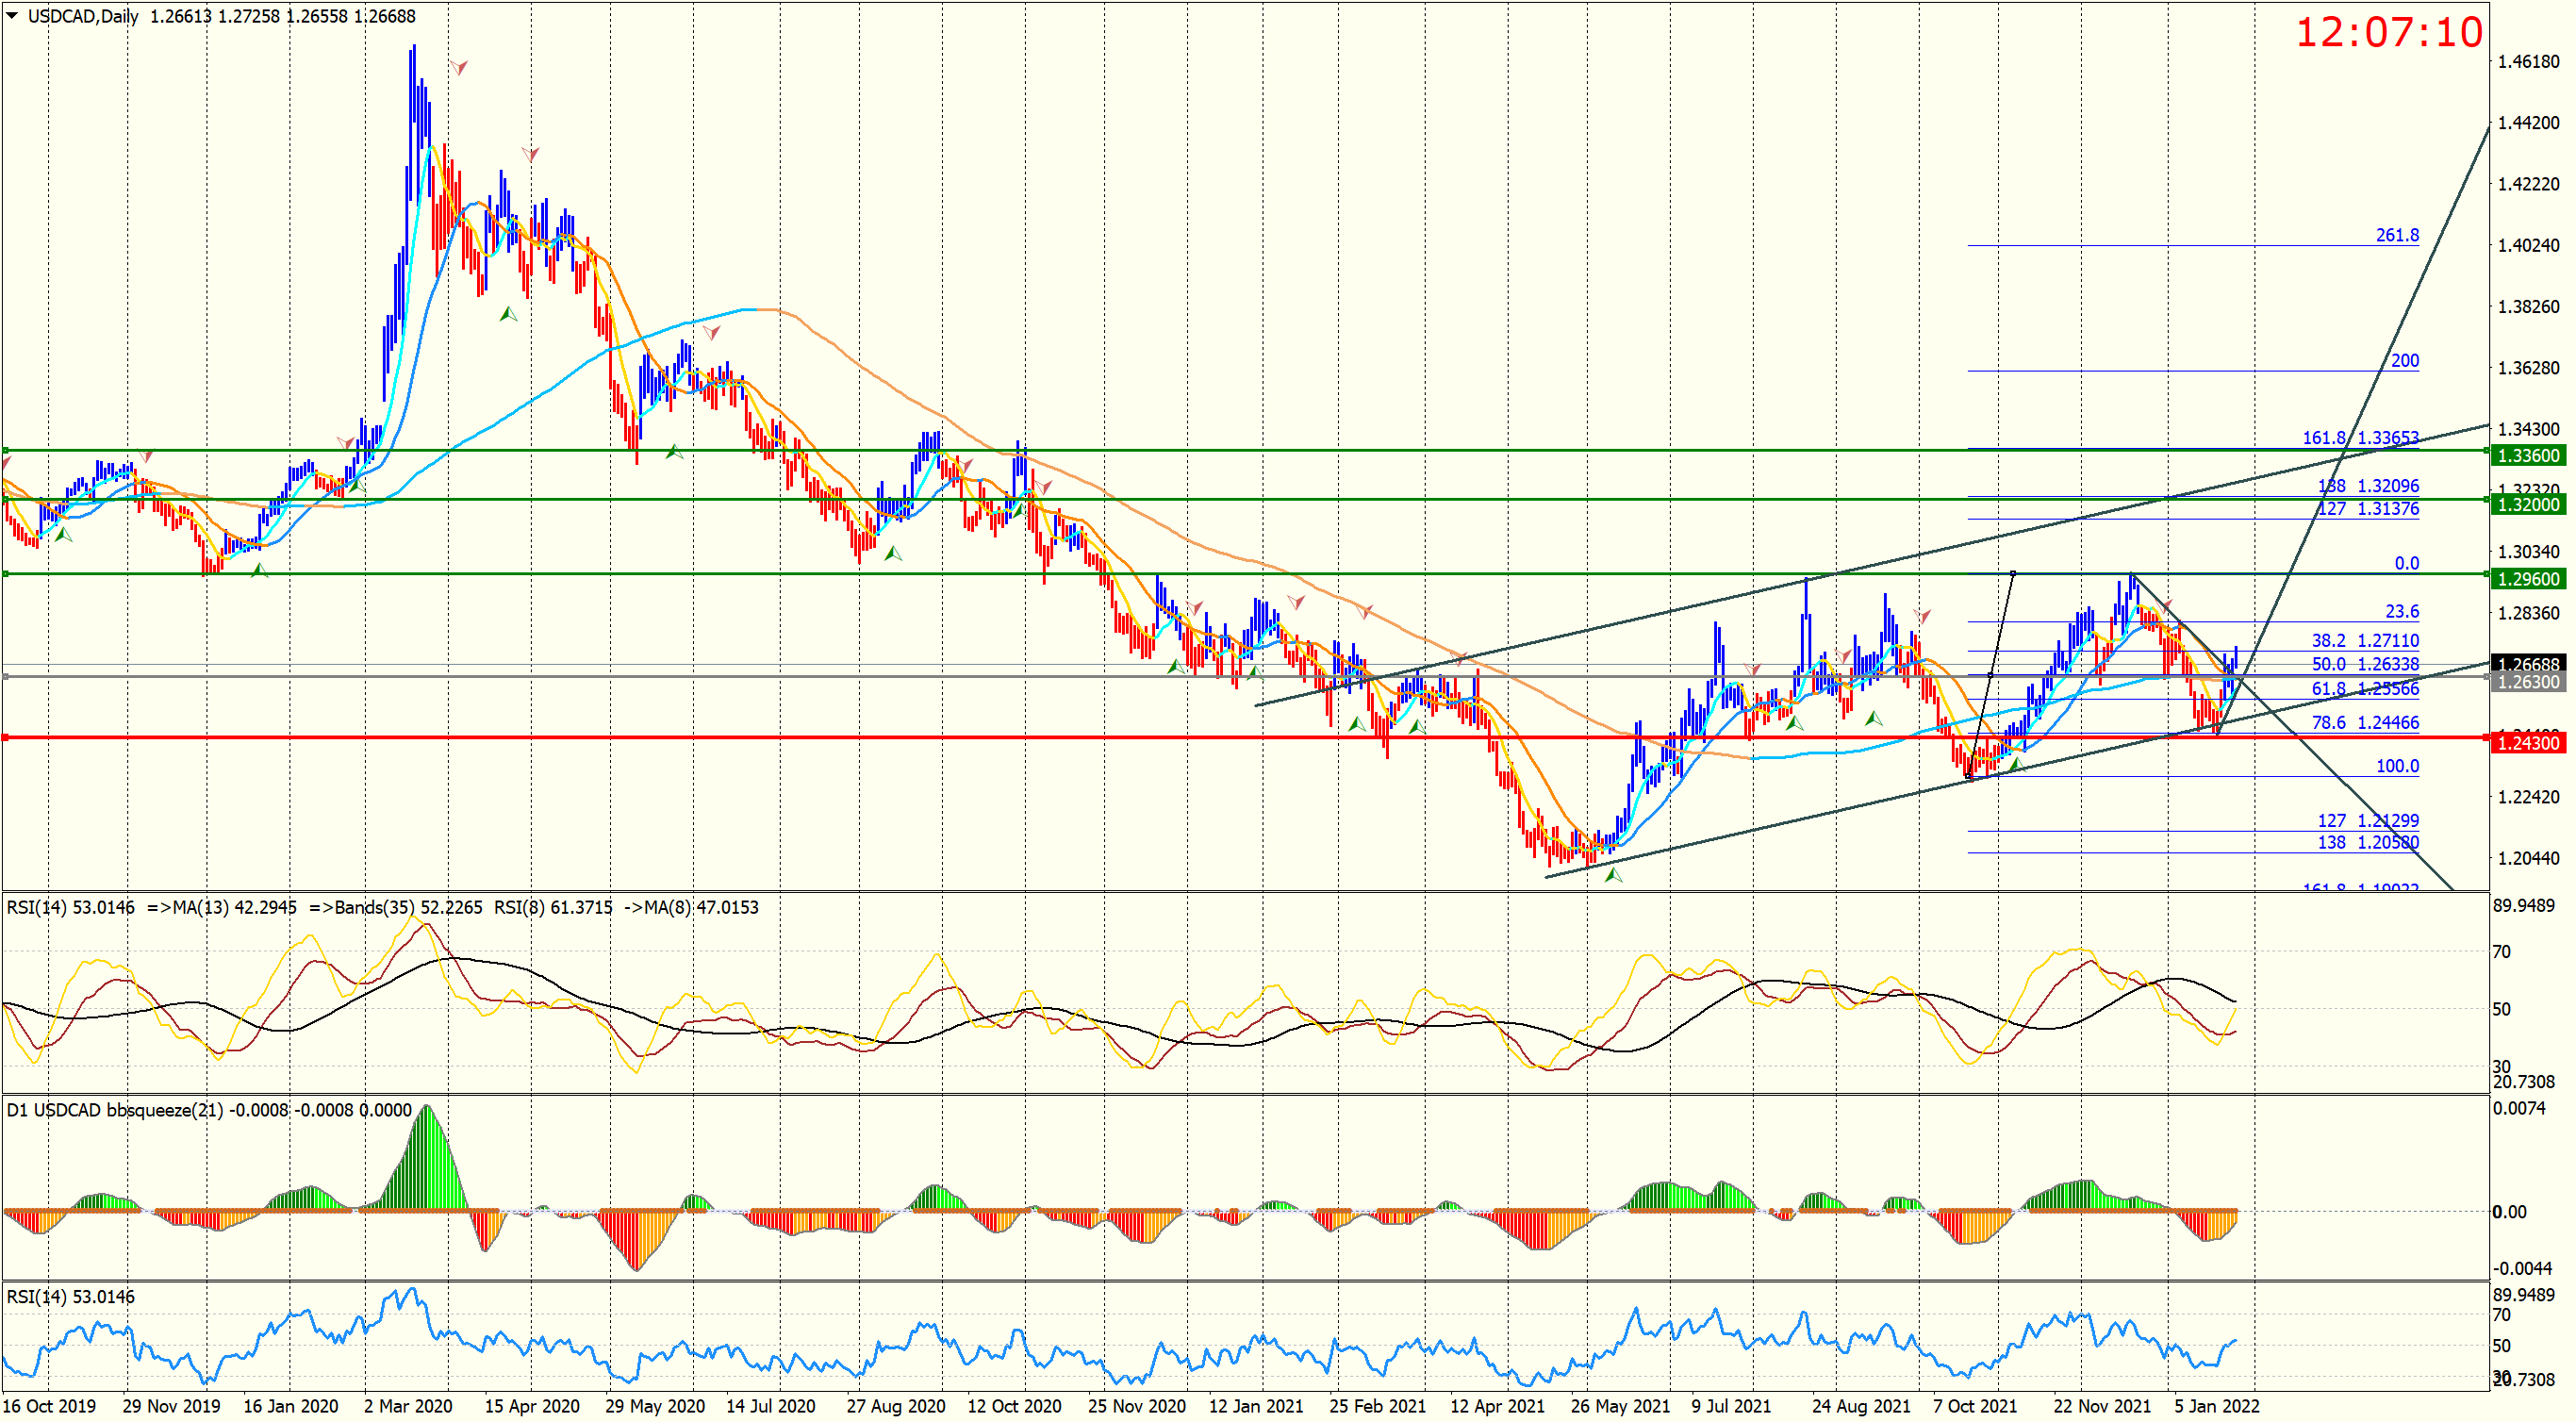Screen dimensions: 2576x1422
Task: Click the 78.6 1.24466 Fibonacci label
Action: click(x=2364, y=723)
